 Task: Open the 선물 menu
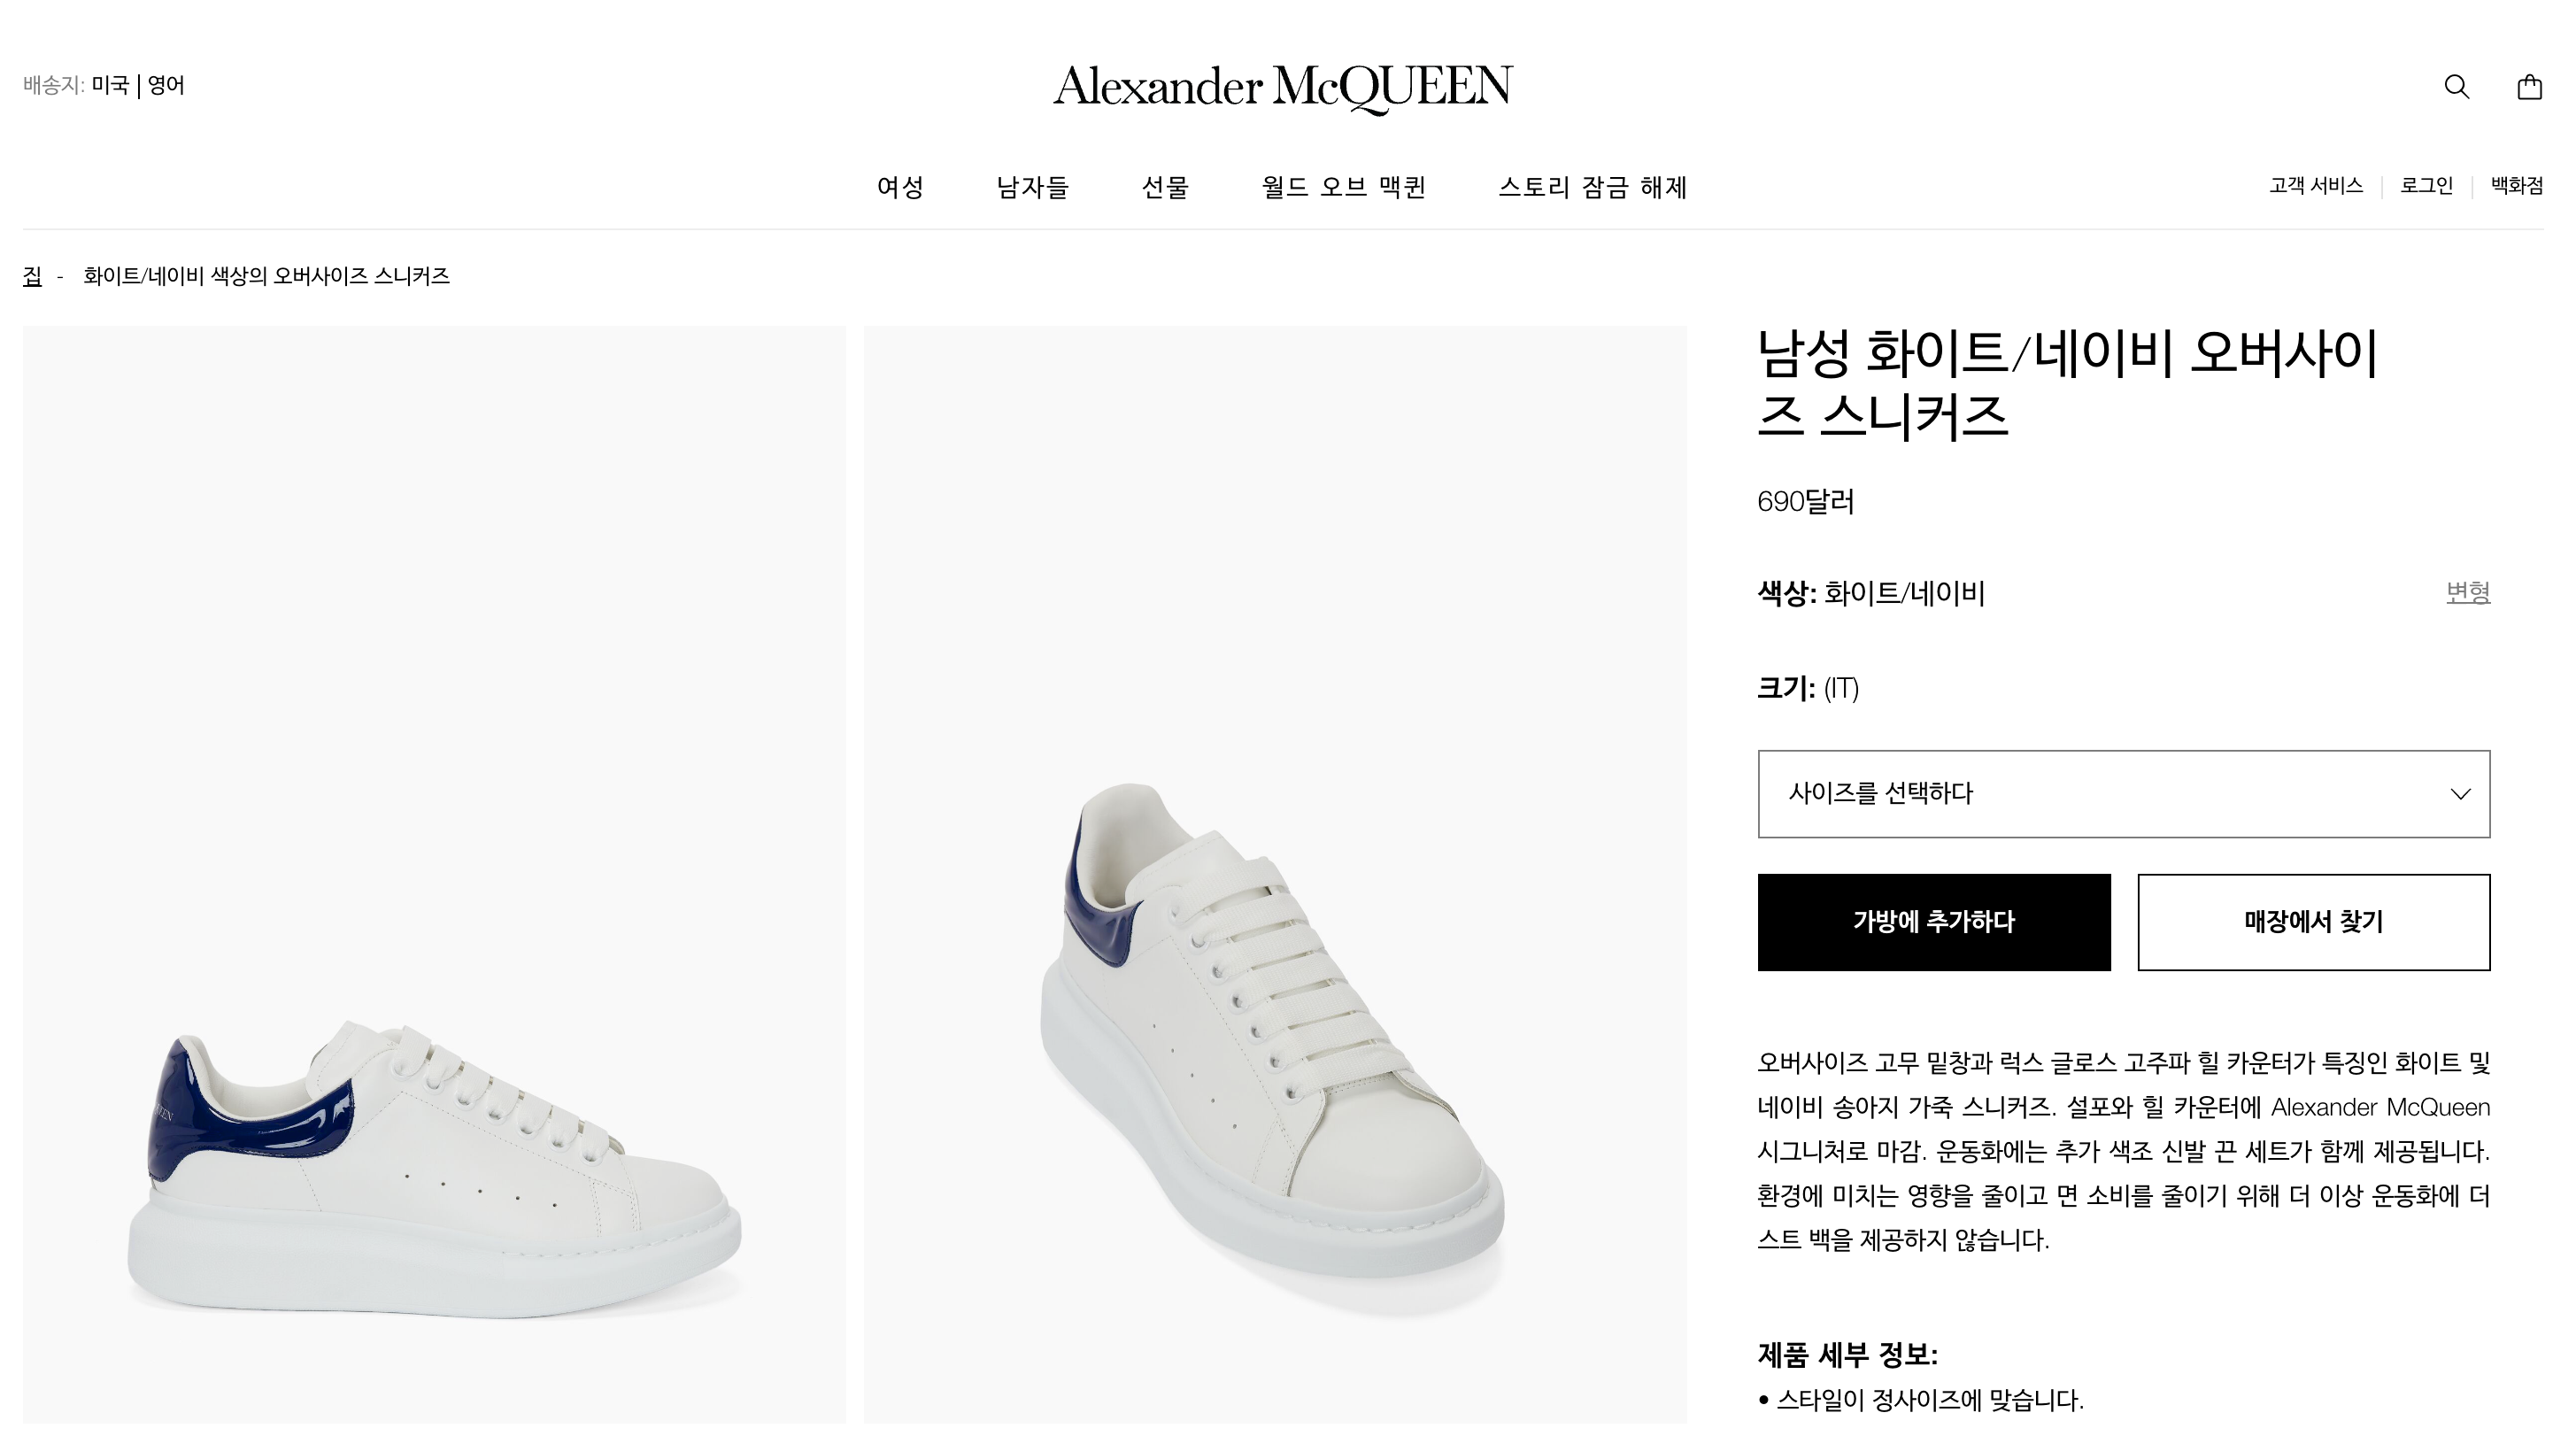tap(1165, 187)
